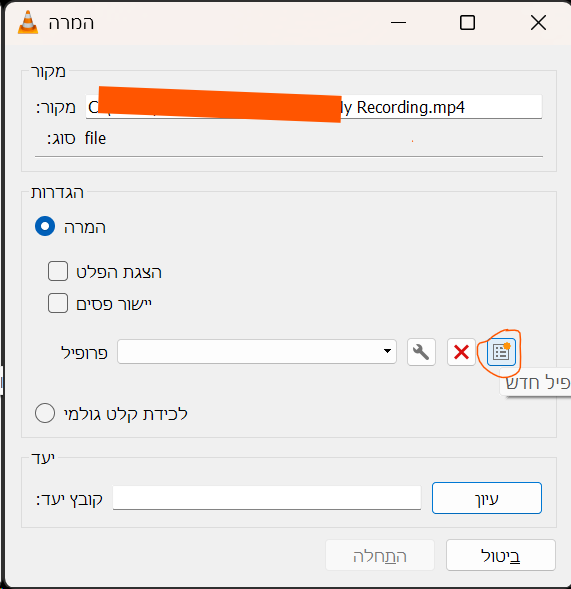Open the פרופיל dropdown list
The width and height of the screenshot is (571, 589).
(x=257, y=352)
